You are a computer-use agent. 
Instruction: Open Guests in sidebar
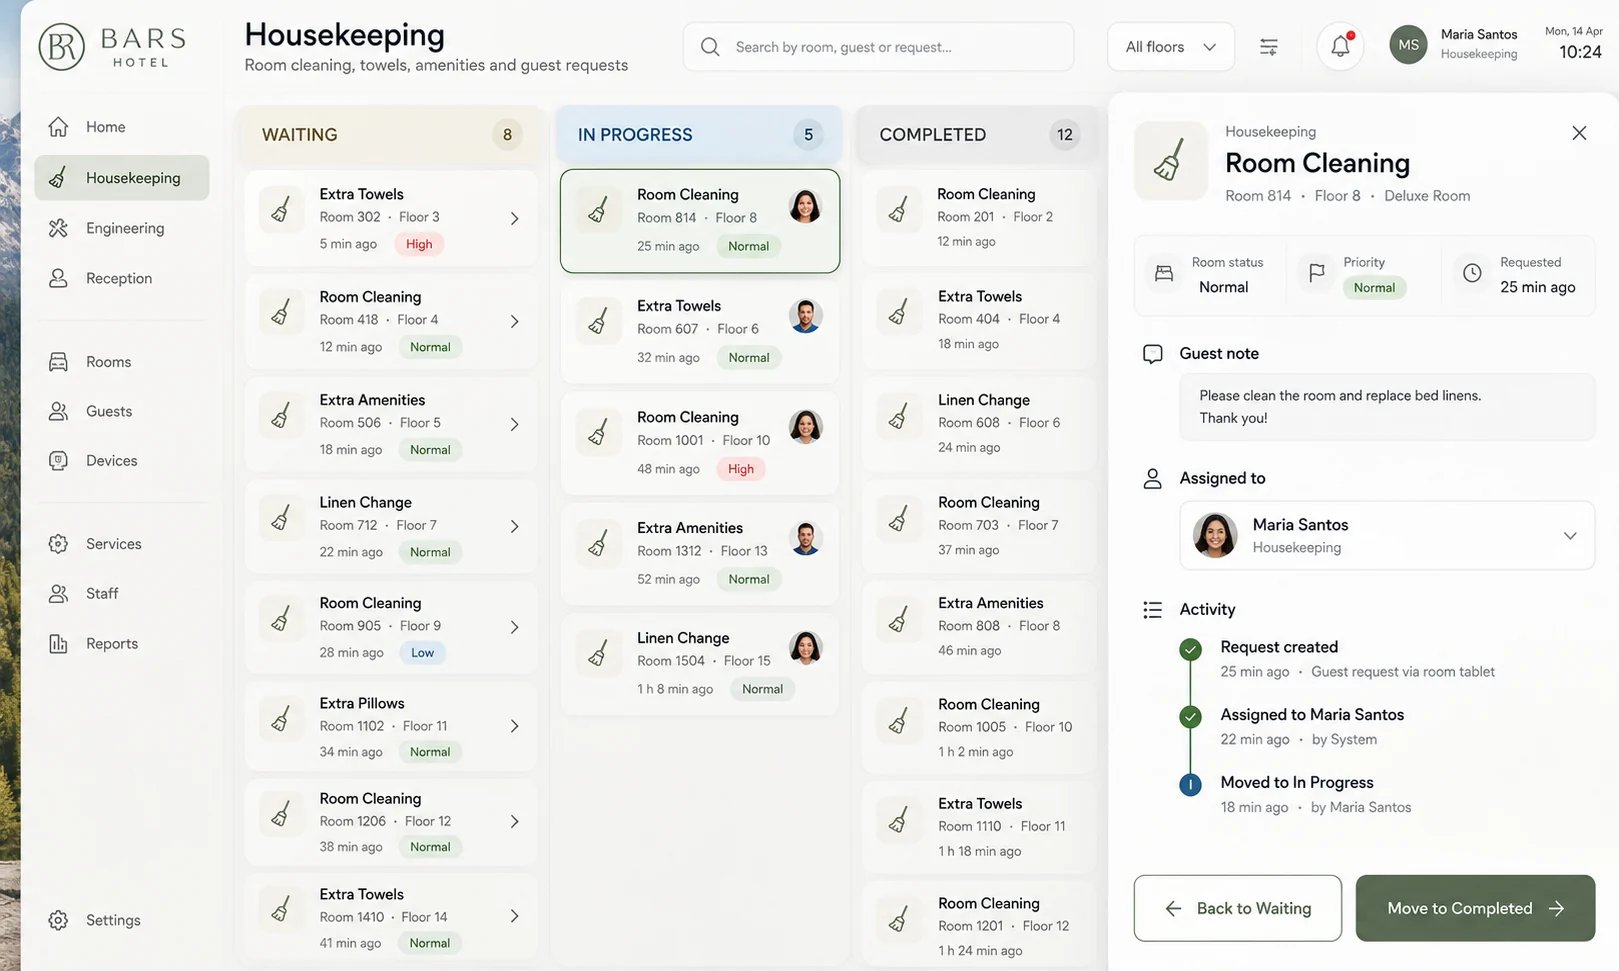pyautogui.click(x=122, y=411)
